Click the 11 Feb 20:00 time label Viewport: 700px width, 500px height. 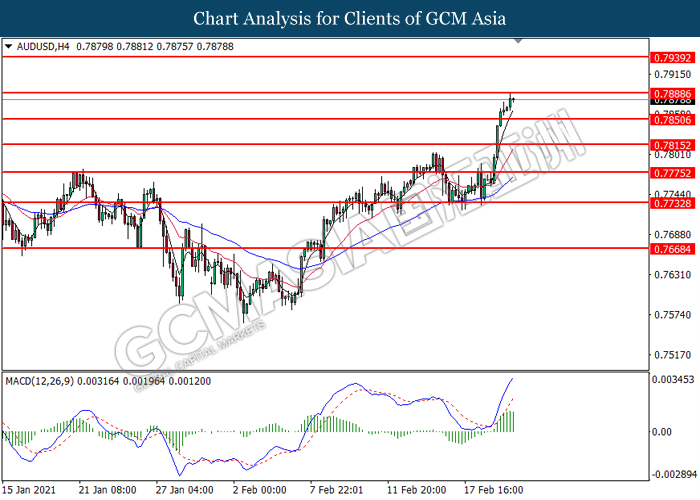[x=417, y=490]
